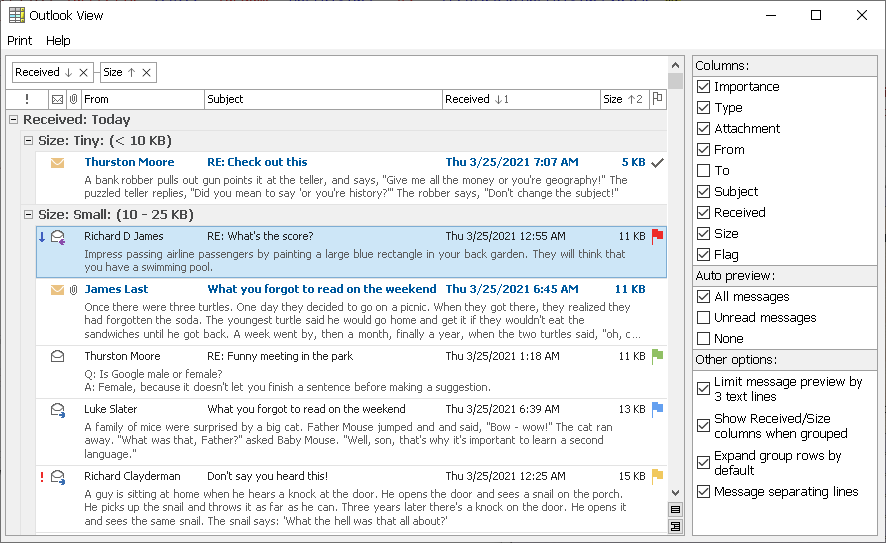The width and height of the screenshot is (886, 543).
Task: Click the Type envelope column header icon
Action: (57, 99)
